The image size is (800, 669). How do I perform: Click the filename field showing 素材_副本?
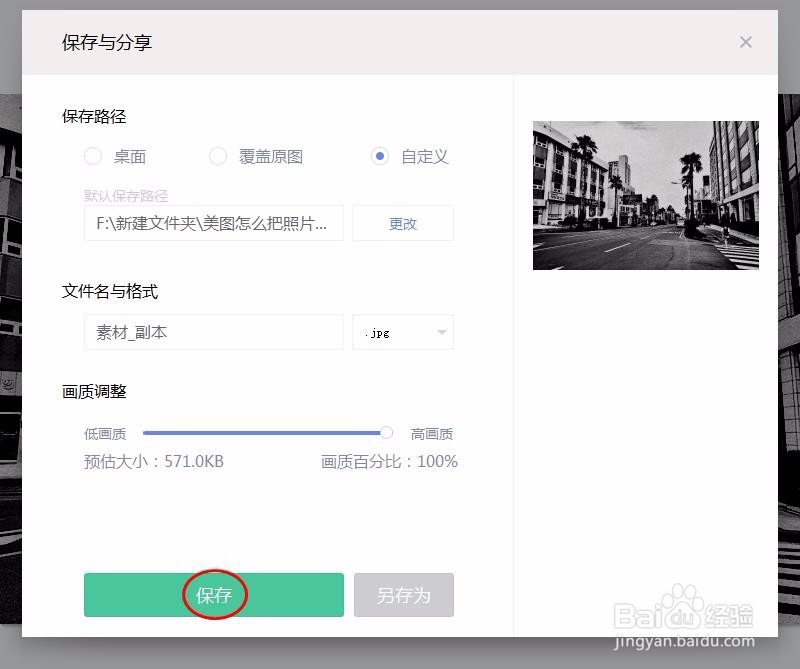click(213, 332)
